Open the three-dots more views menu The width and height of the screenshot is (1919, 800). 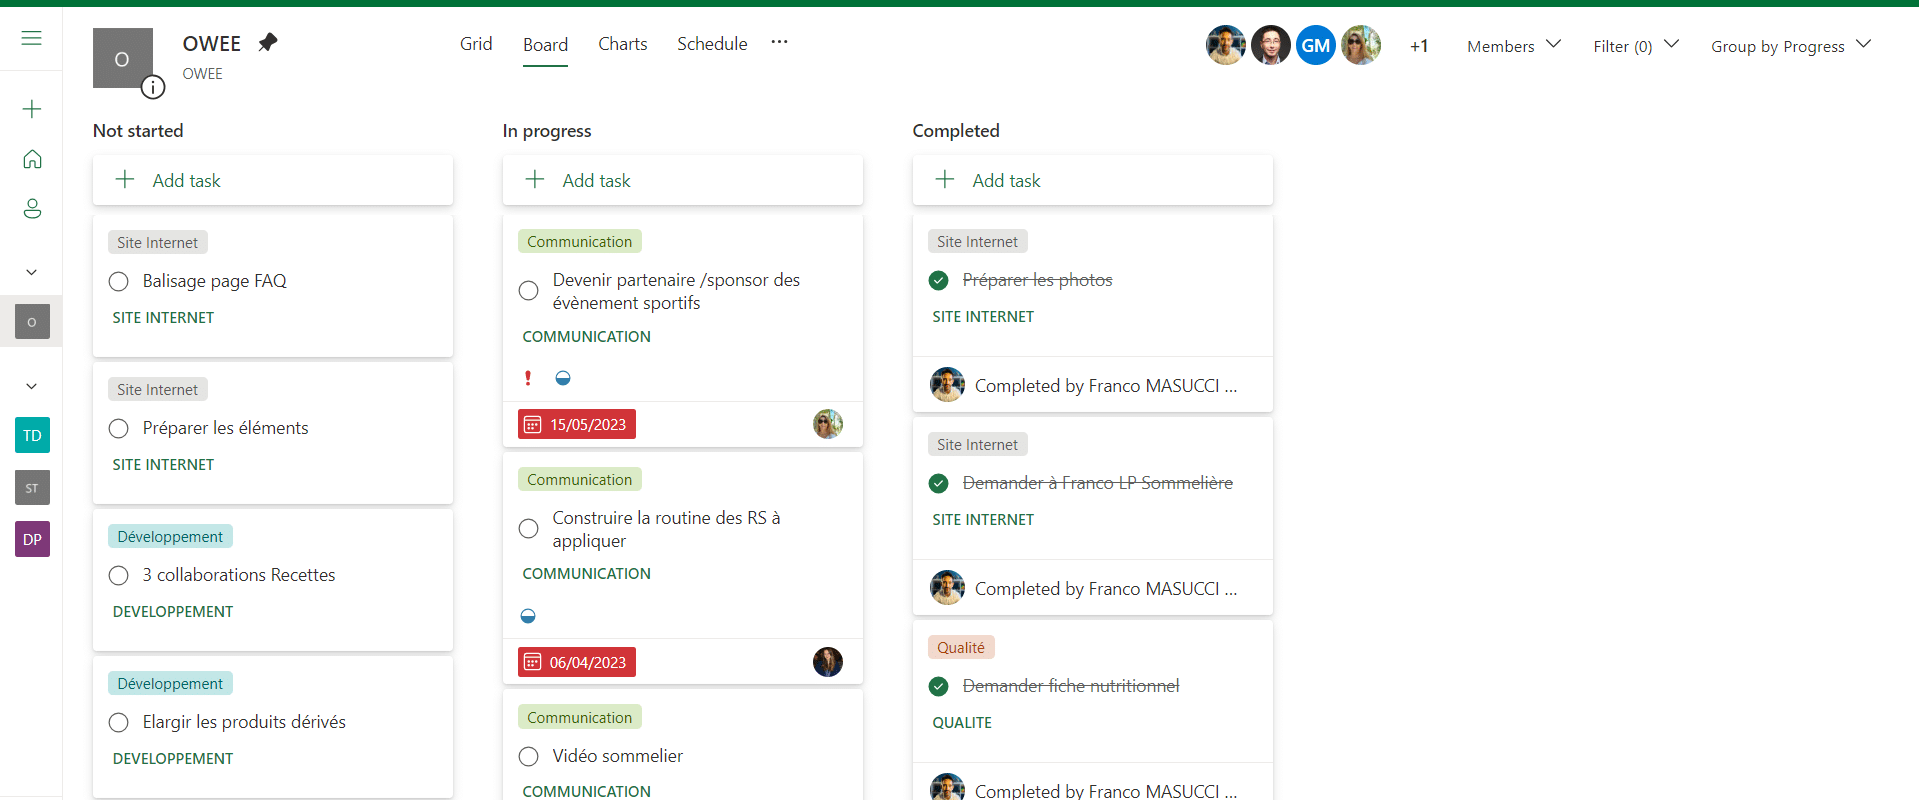[779, 42]
